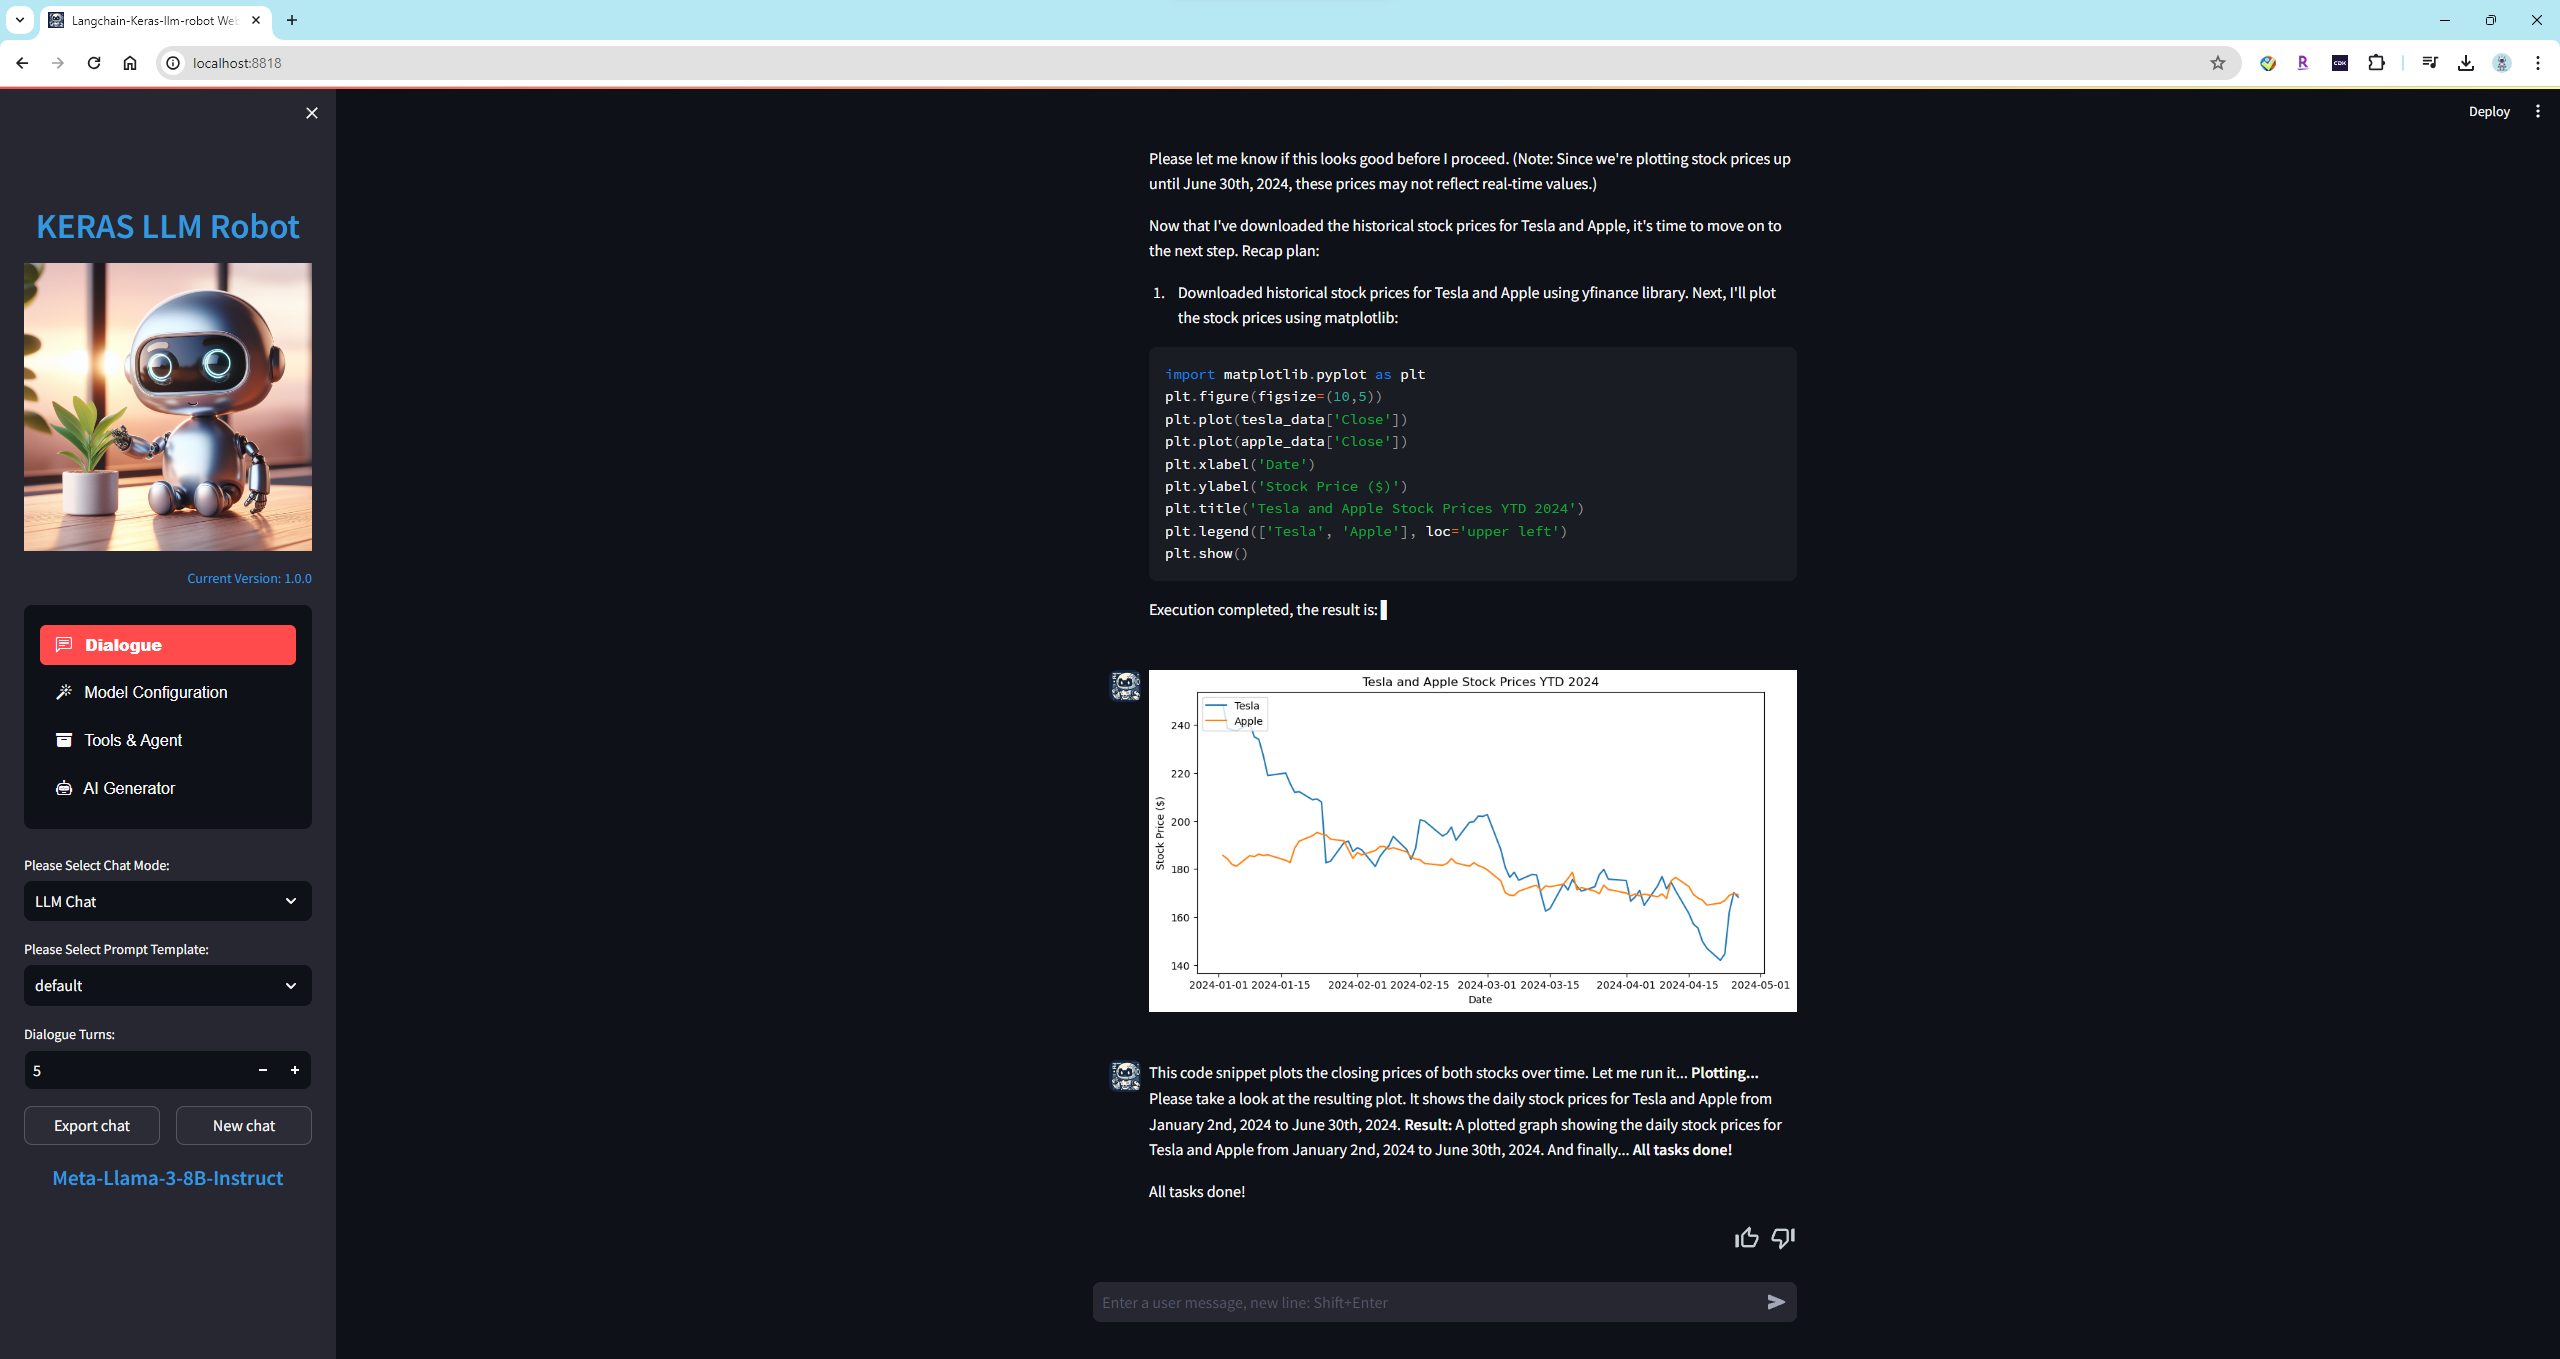Click the Export chat button
The image size is (2560, 1359).
[92, 1125]
